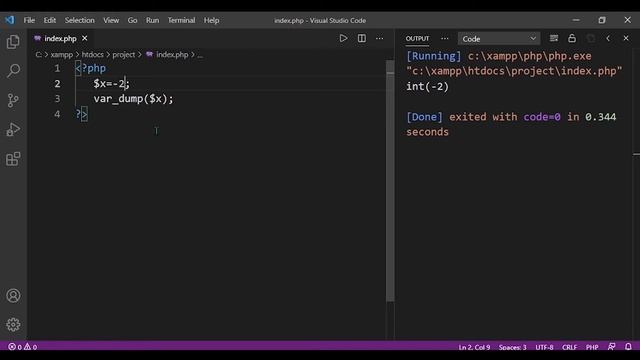Click htdocs in the breadcrumb
This screenshot has width=640, height=360.
[x=93, y=54]
